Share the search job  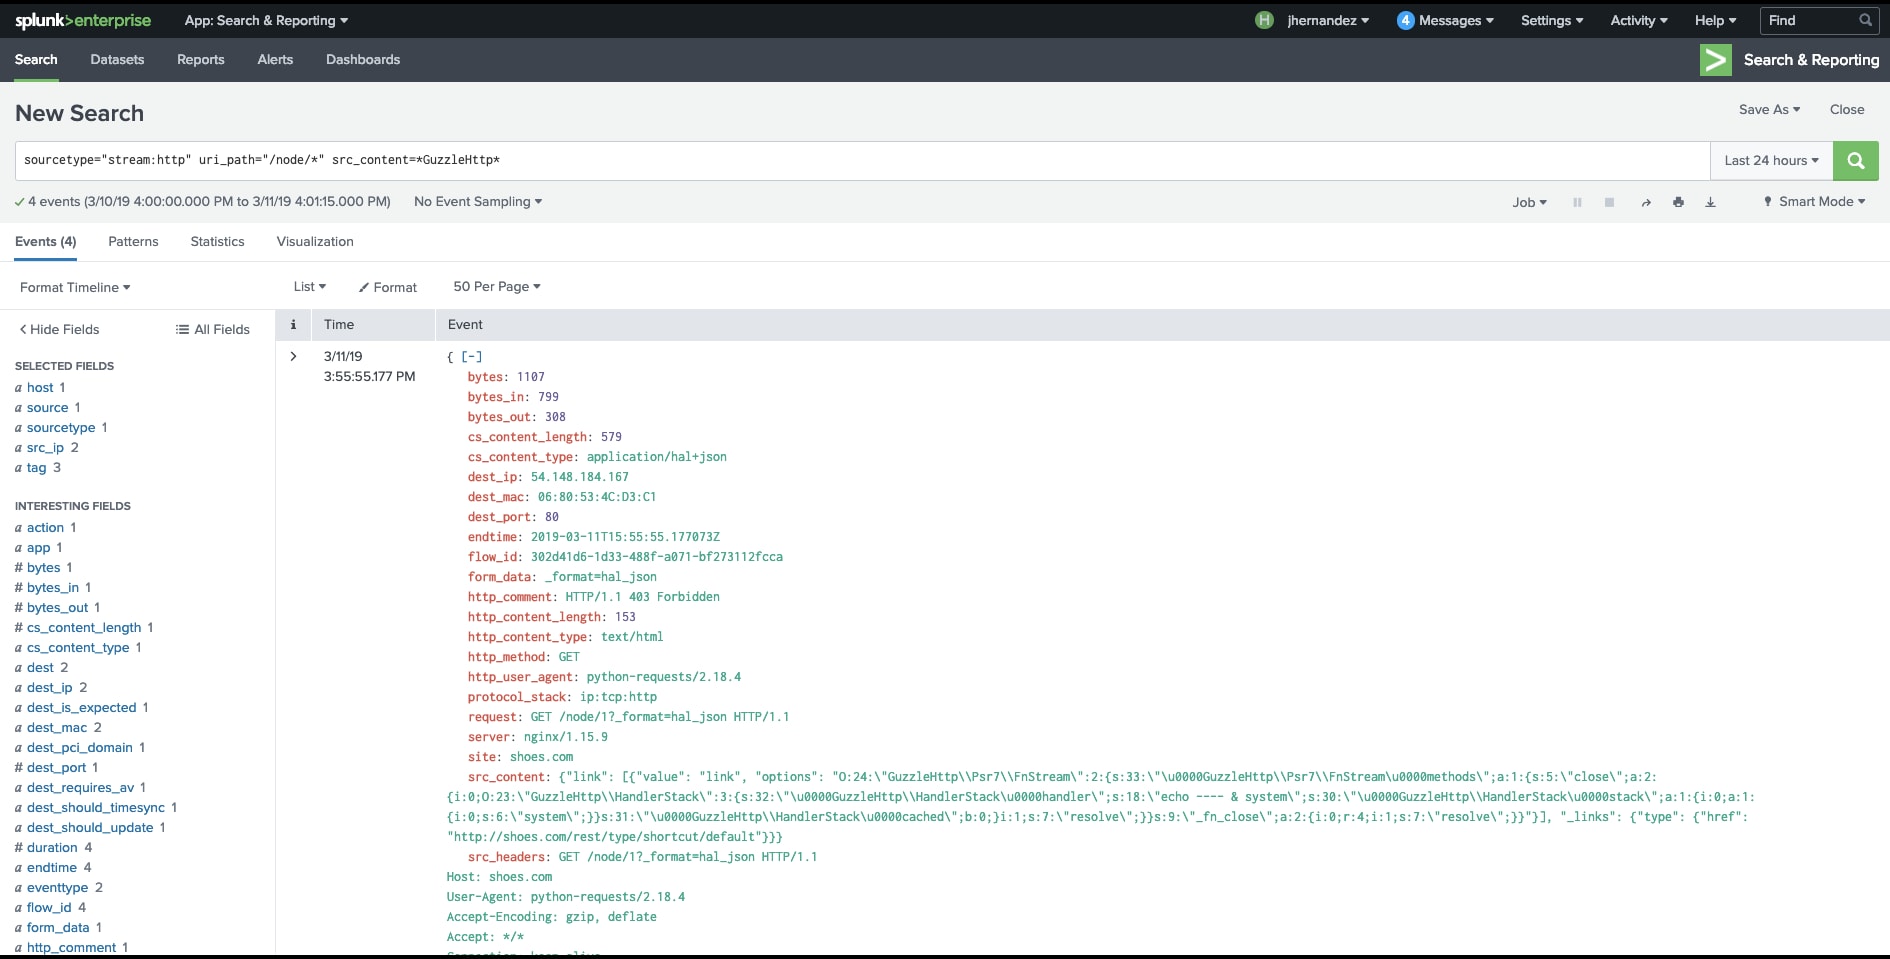(x=1646, y=202)
